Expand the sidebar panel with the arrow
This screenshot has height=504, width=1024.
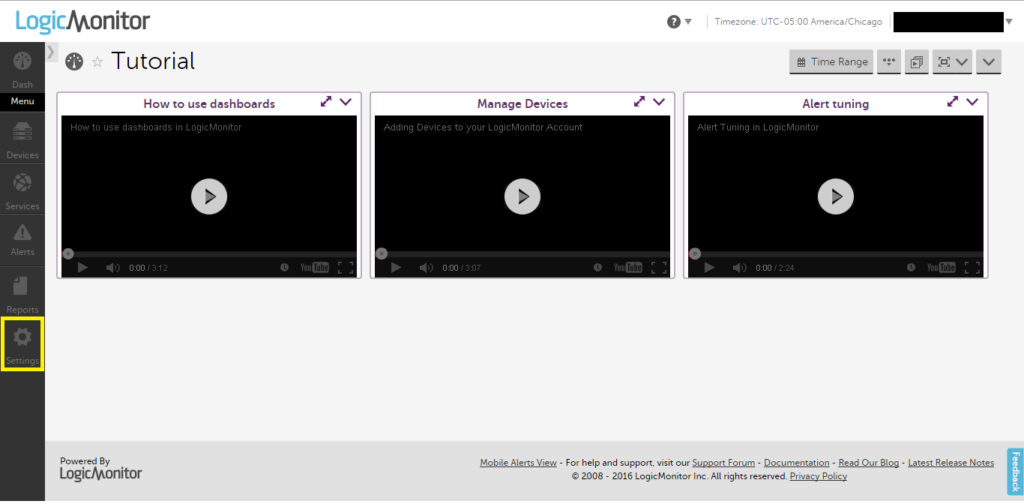pyautogui.click(x=51, y=51)
